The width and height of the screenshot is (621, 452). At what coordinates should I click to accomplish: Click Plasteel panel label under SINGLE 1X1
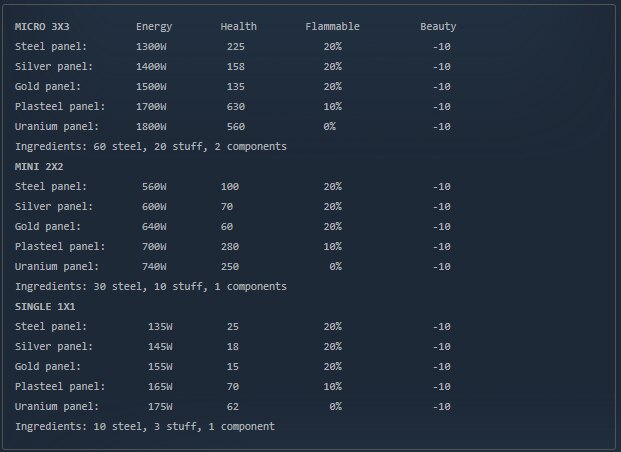(x=60, y=387)
